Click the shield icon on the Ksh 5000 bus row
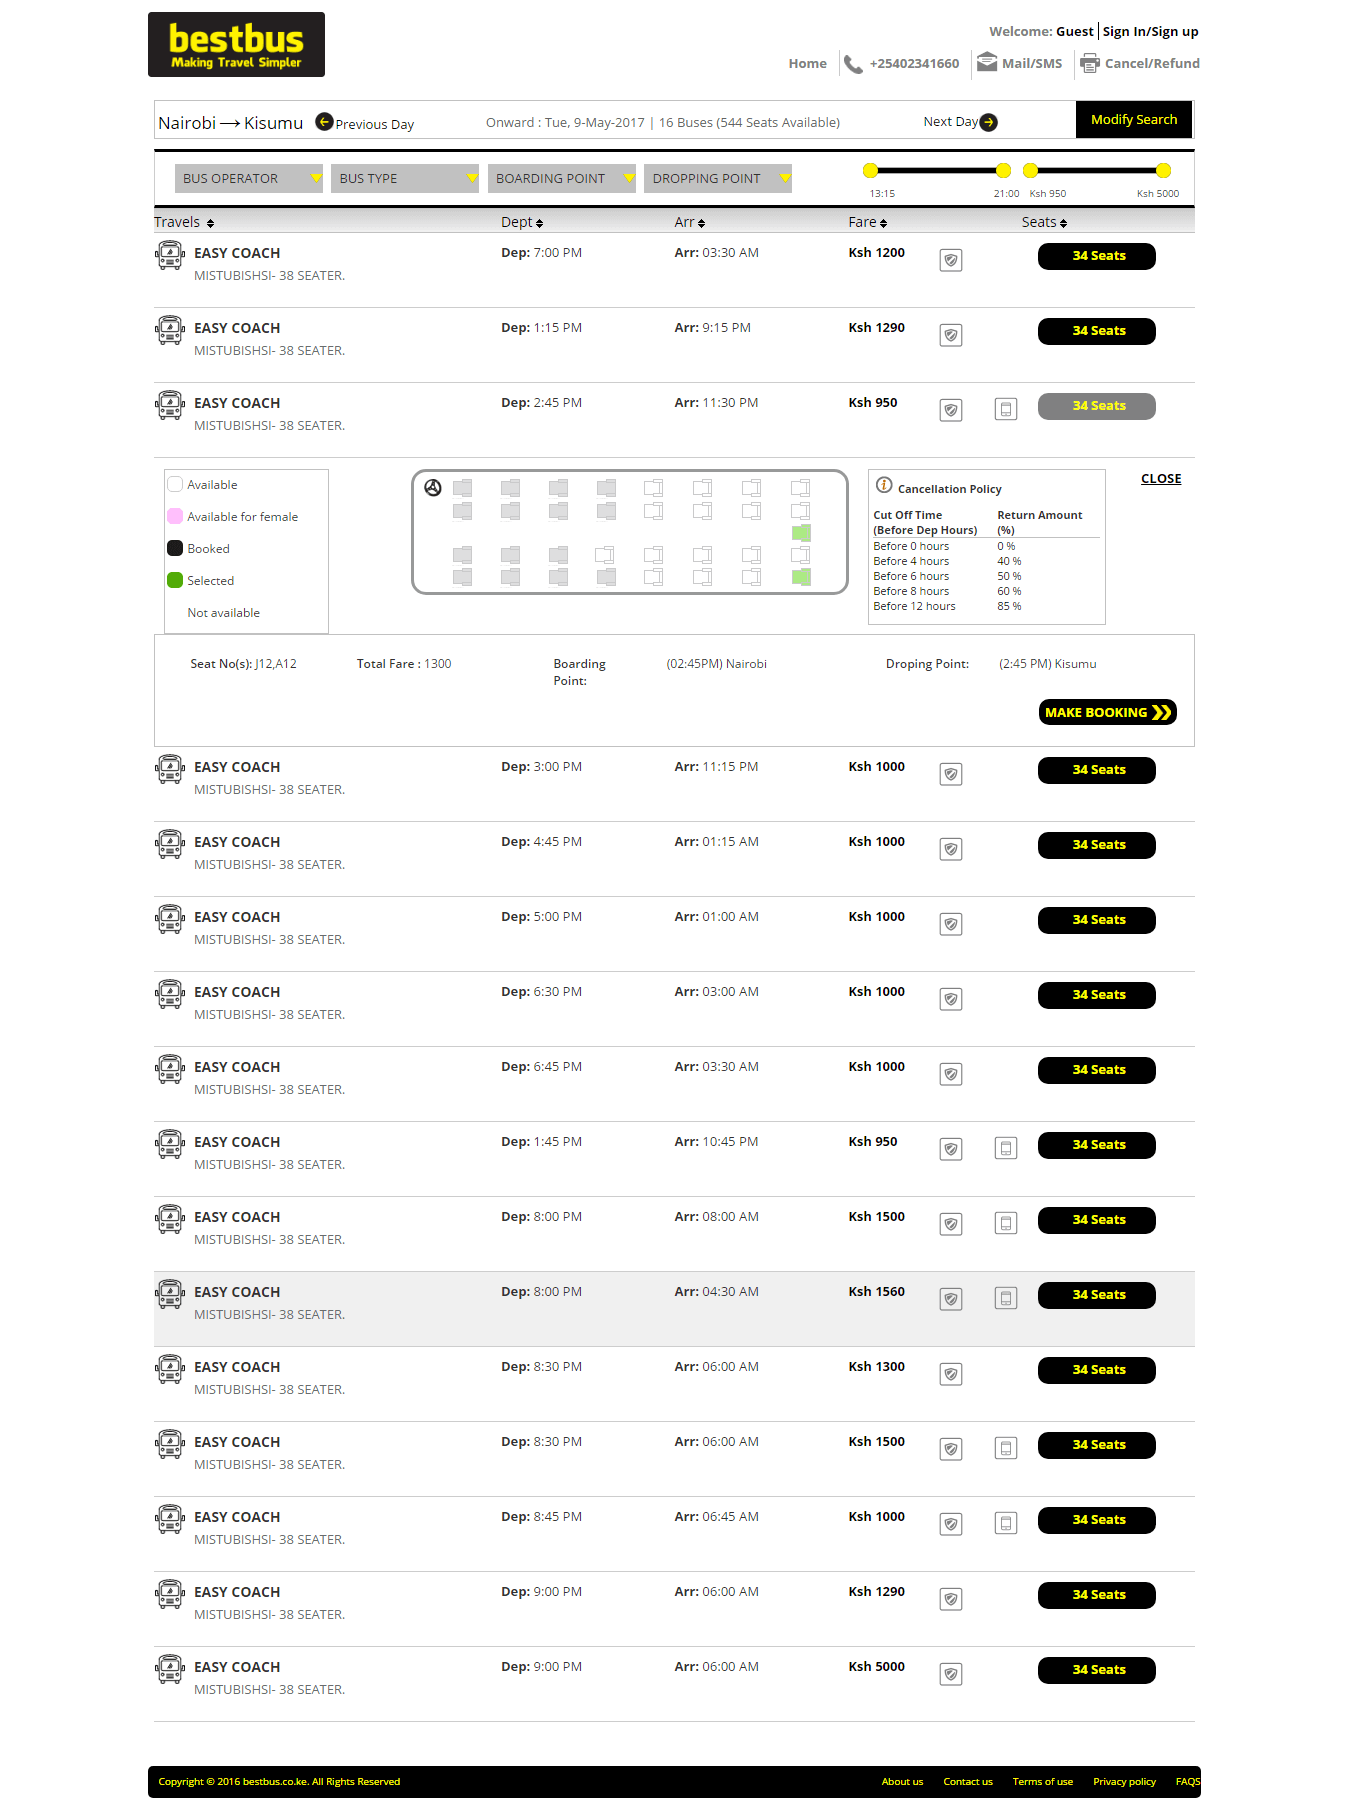 click(951, 1674)
